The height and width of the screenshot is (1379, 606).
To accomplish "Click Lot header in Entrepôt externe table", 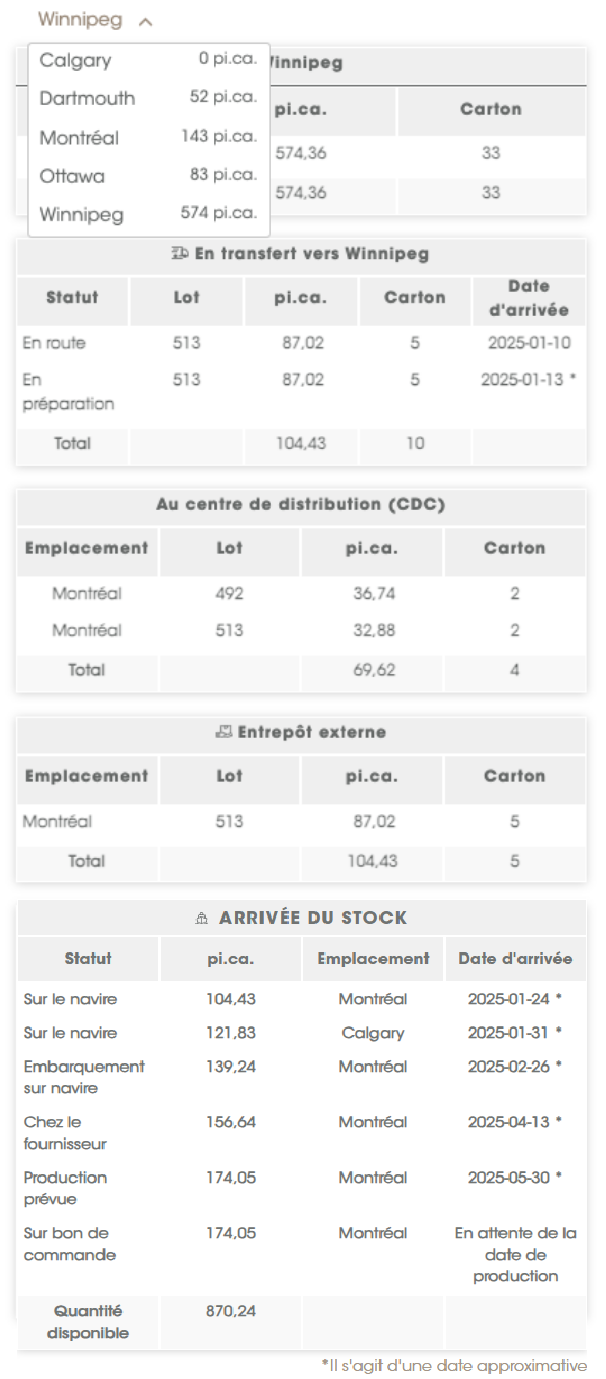I will [x=229, y=776].
